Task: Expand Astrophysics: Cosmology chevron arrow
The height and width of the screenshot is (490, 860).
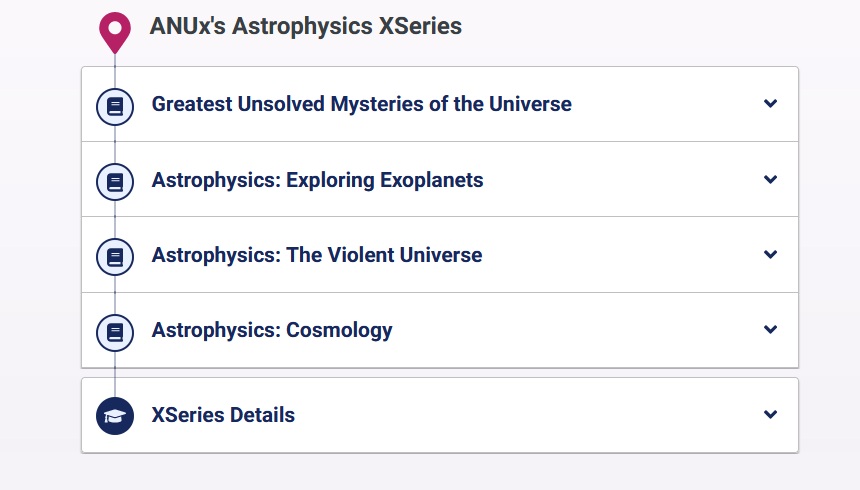Action: (770, 330)
